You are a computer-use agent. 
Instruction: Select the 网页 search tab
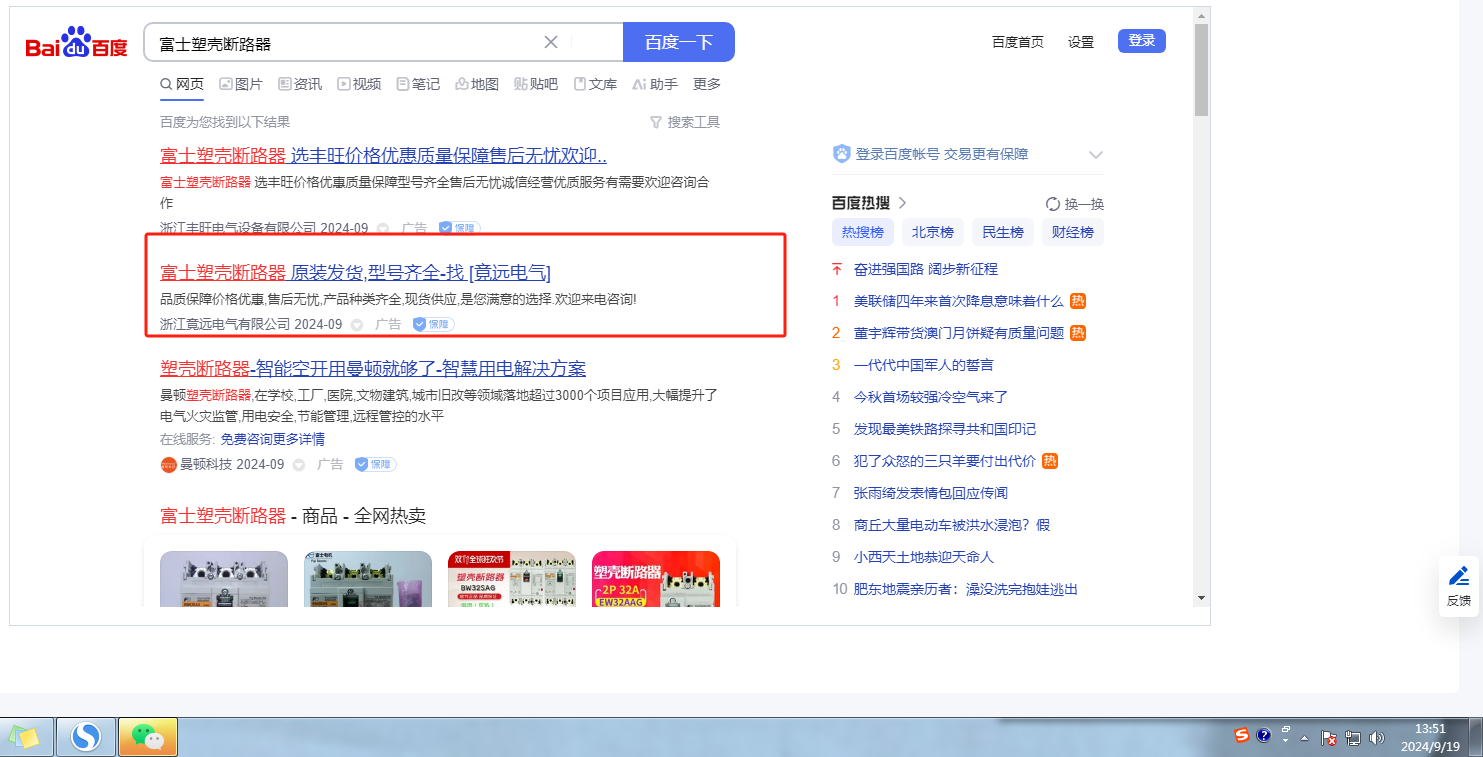182,84
